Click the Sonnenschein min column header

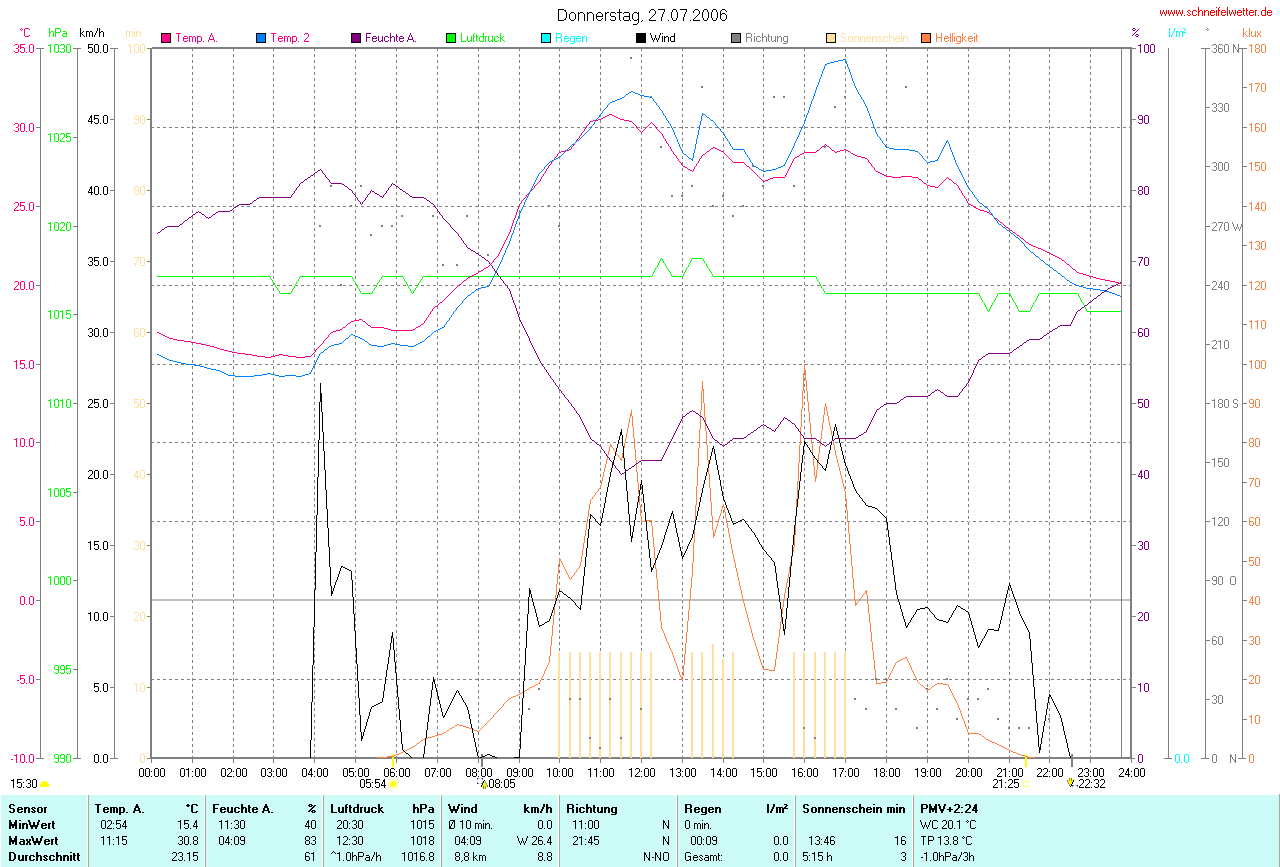coord(854,808)
